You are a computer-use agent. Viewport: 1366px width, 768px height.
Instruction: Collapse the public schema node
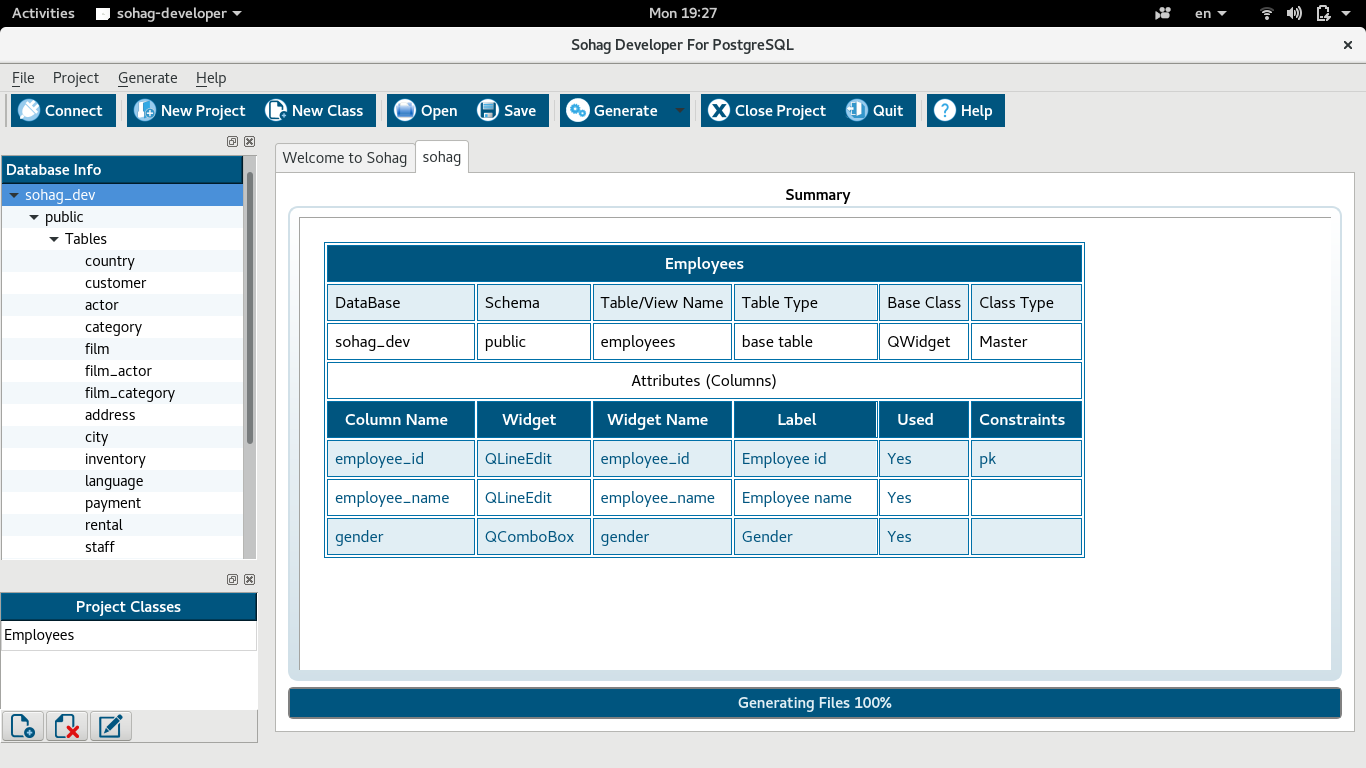[x=34, y=217]
